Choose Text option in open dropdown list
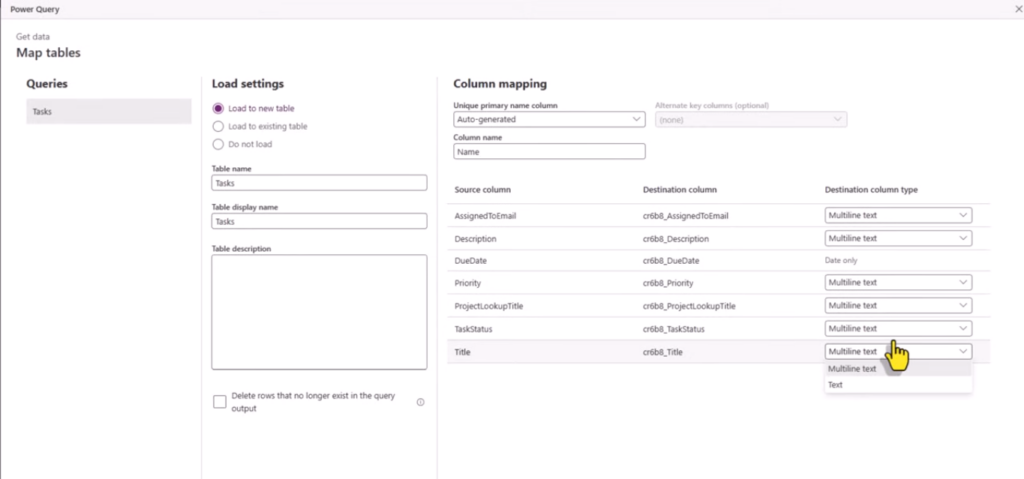1024x479 pixels. click(898, 385)
